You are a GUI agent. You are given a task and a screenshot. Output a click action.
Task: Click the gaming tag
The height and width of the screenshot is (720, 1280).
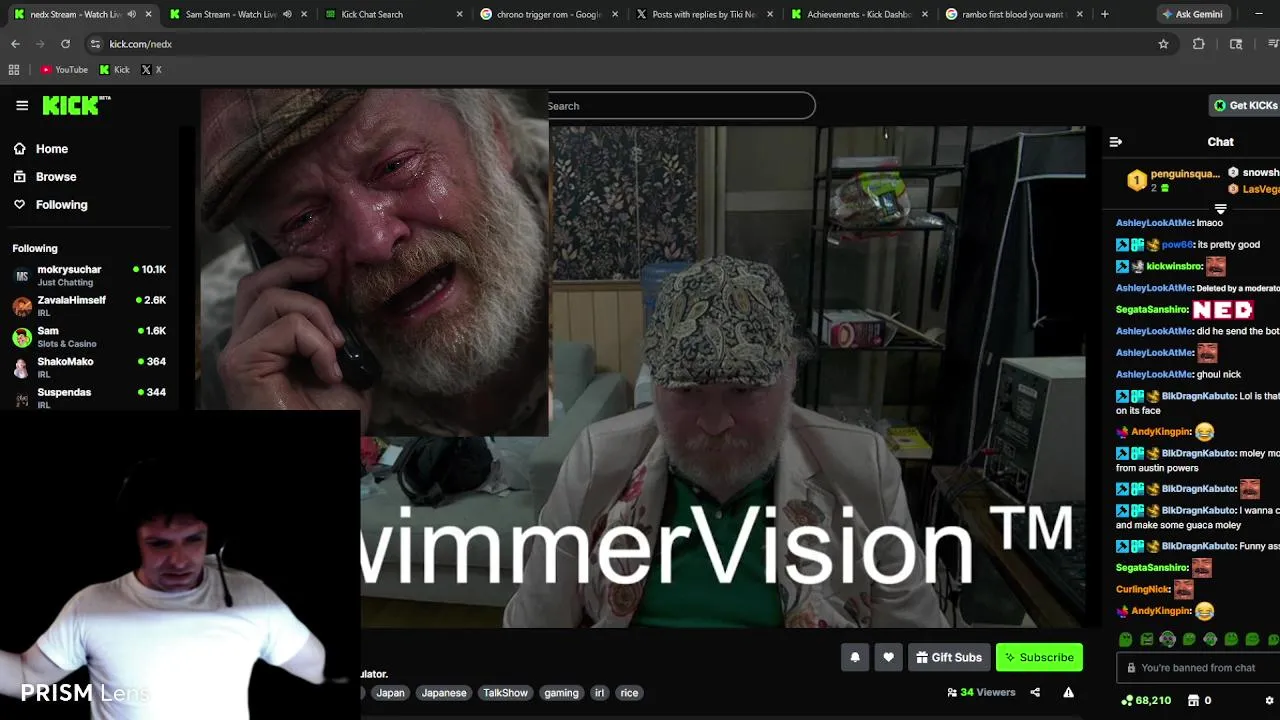point(561,693)
